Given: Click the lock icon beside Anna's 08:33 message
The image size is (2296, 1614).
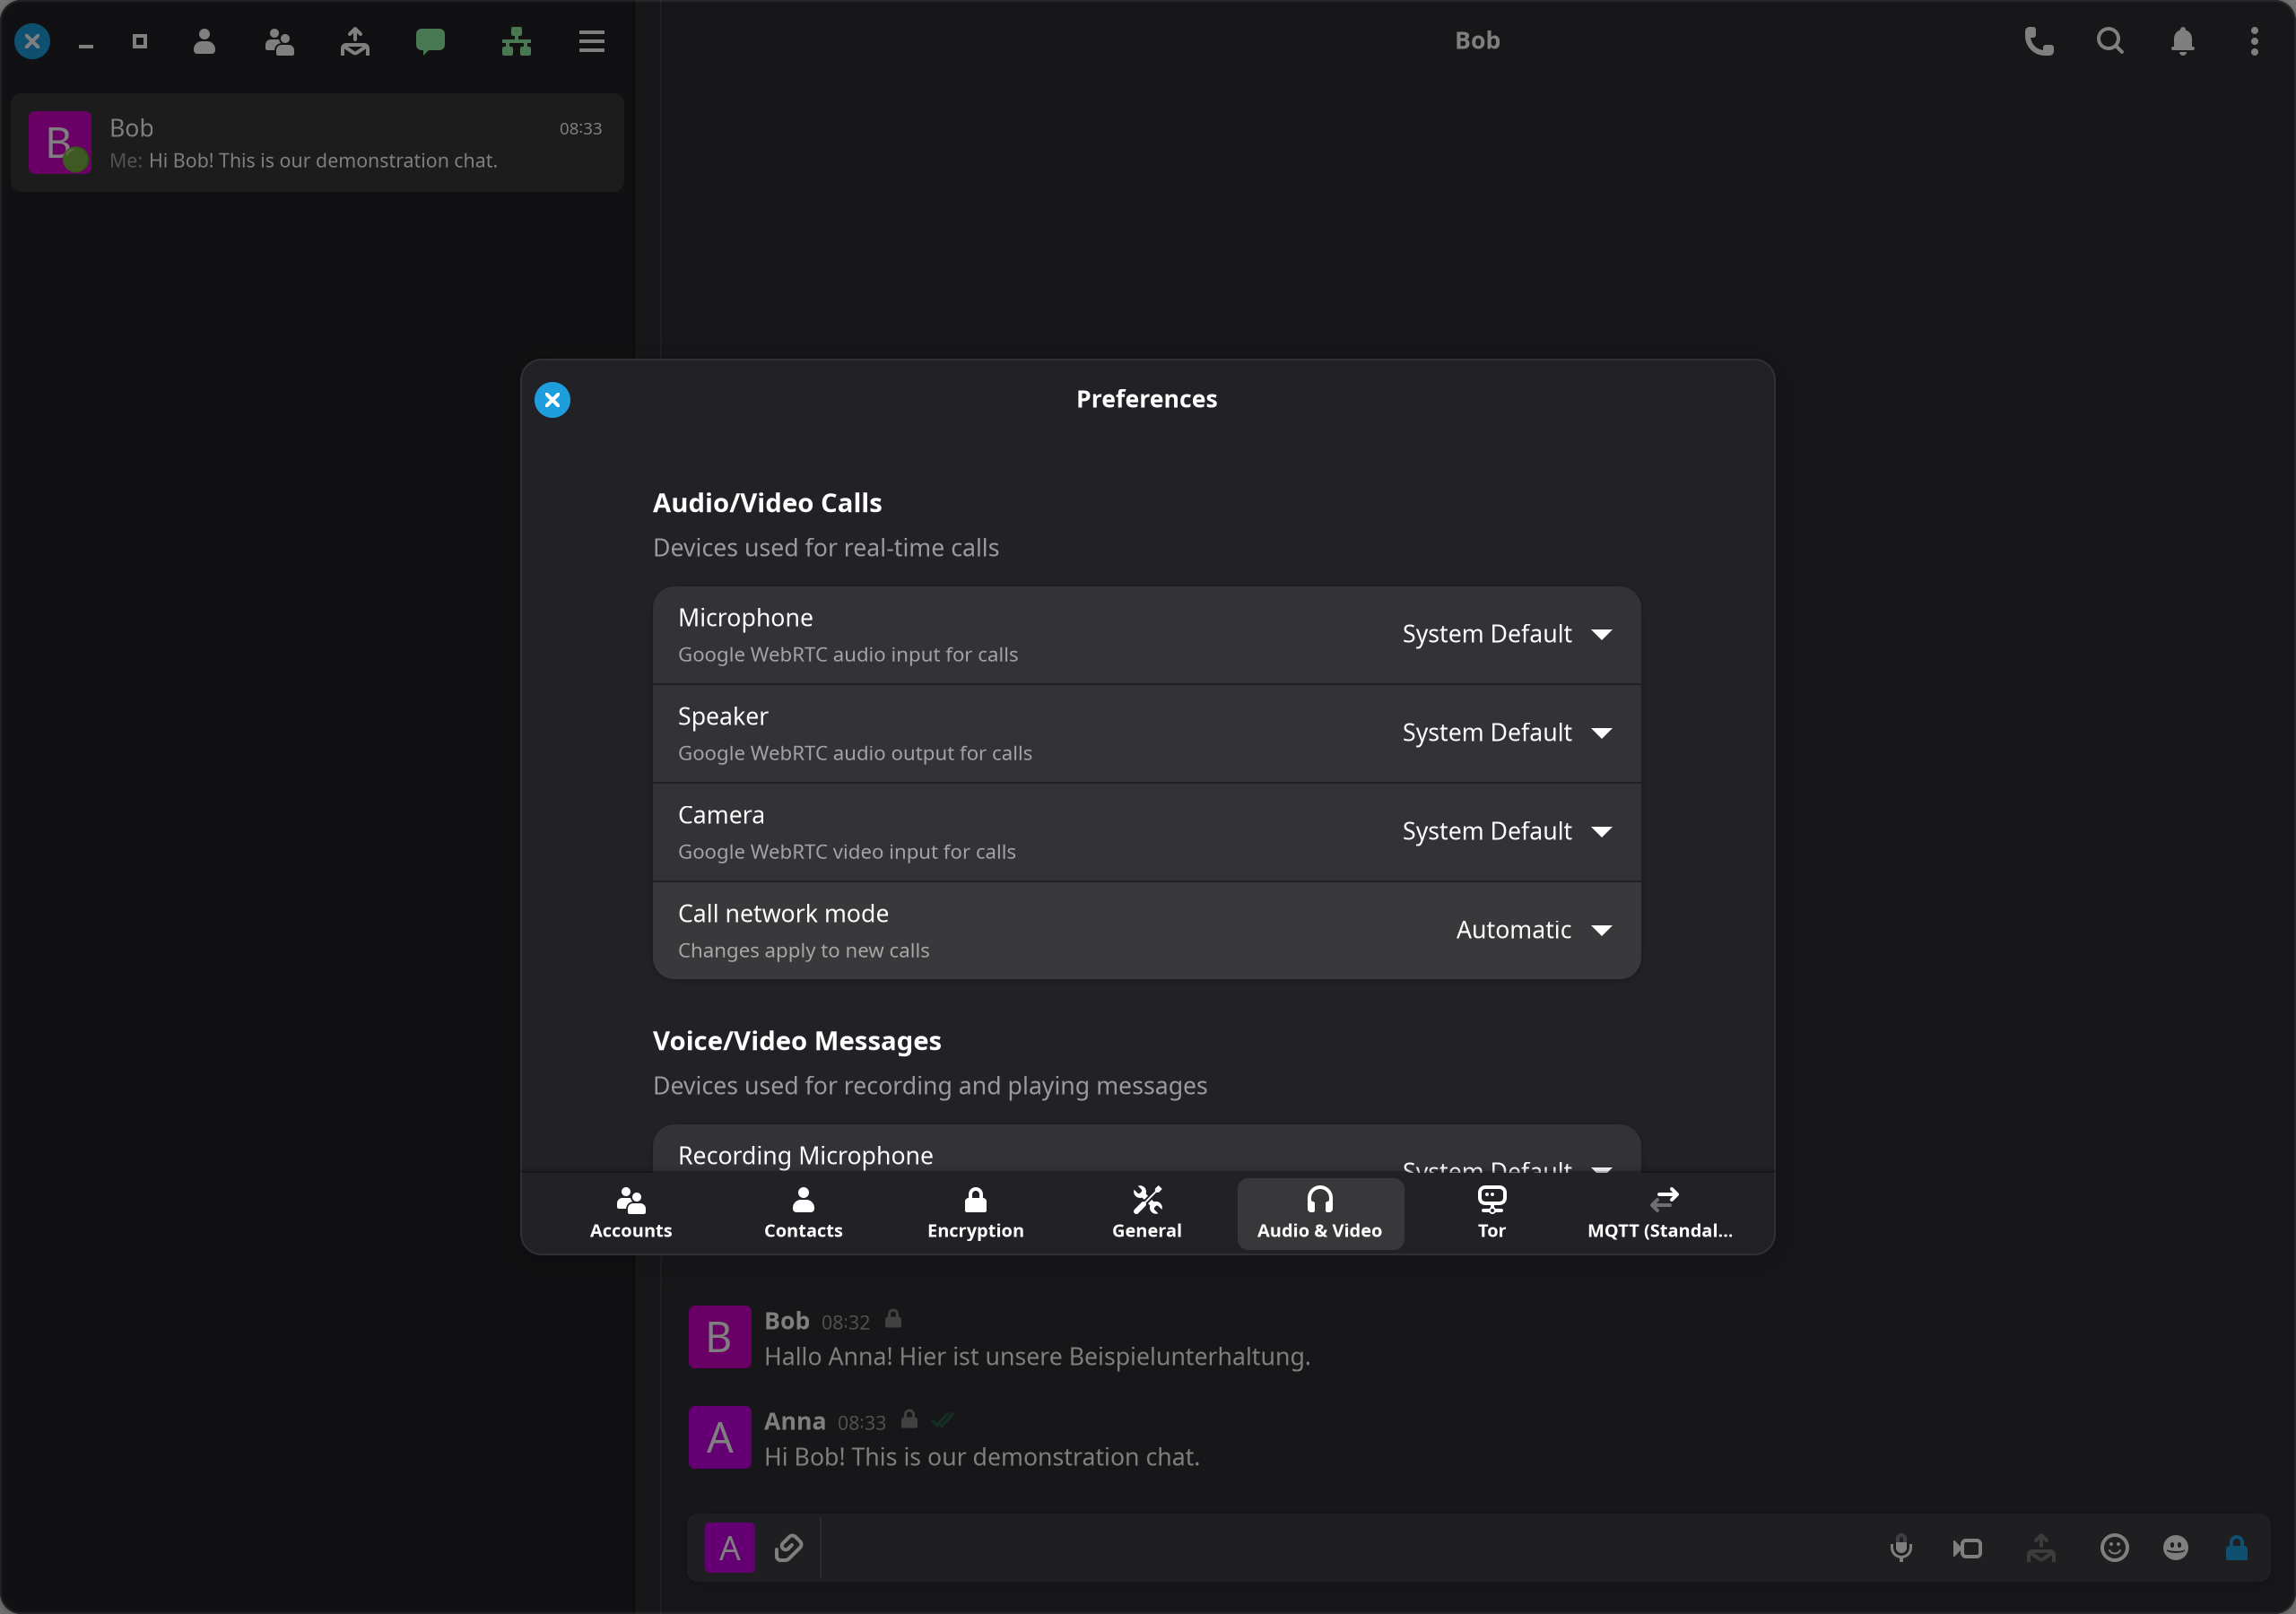Looking at the screenshot, I should click(909, 1419).
